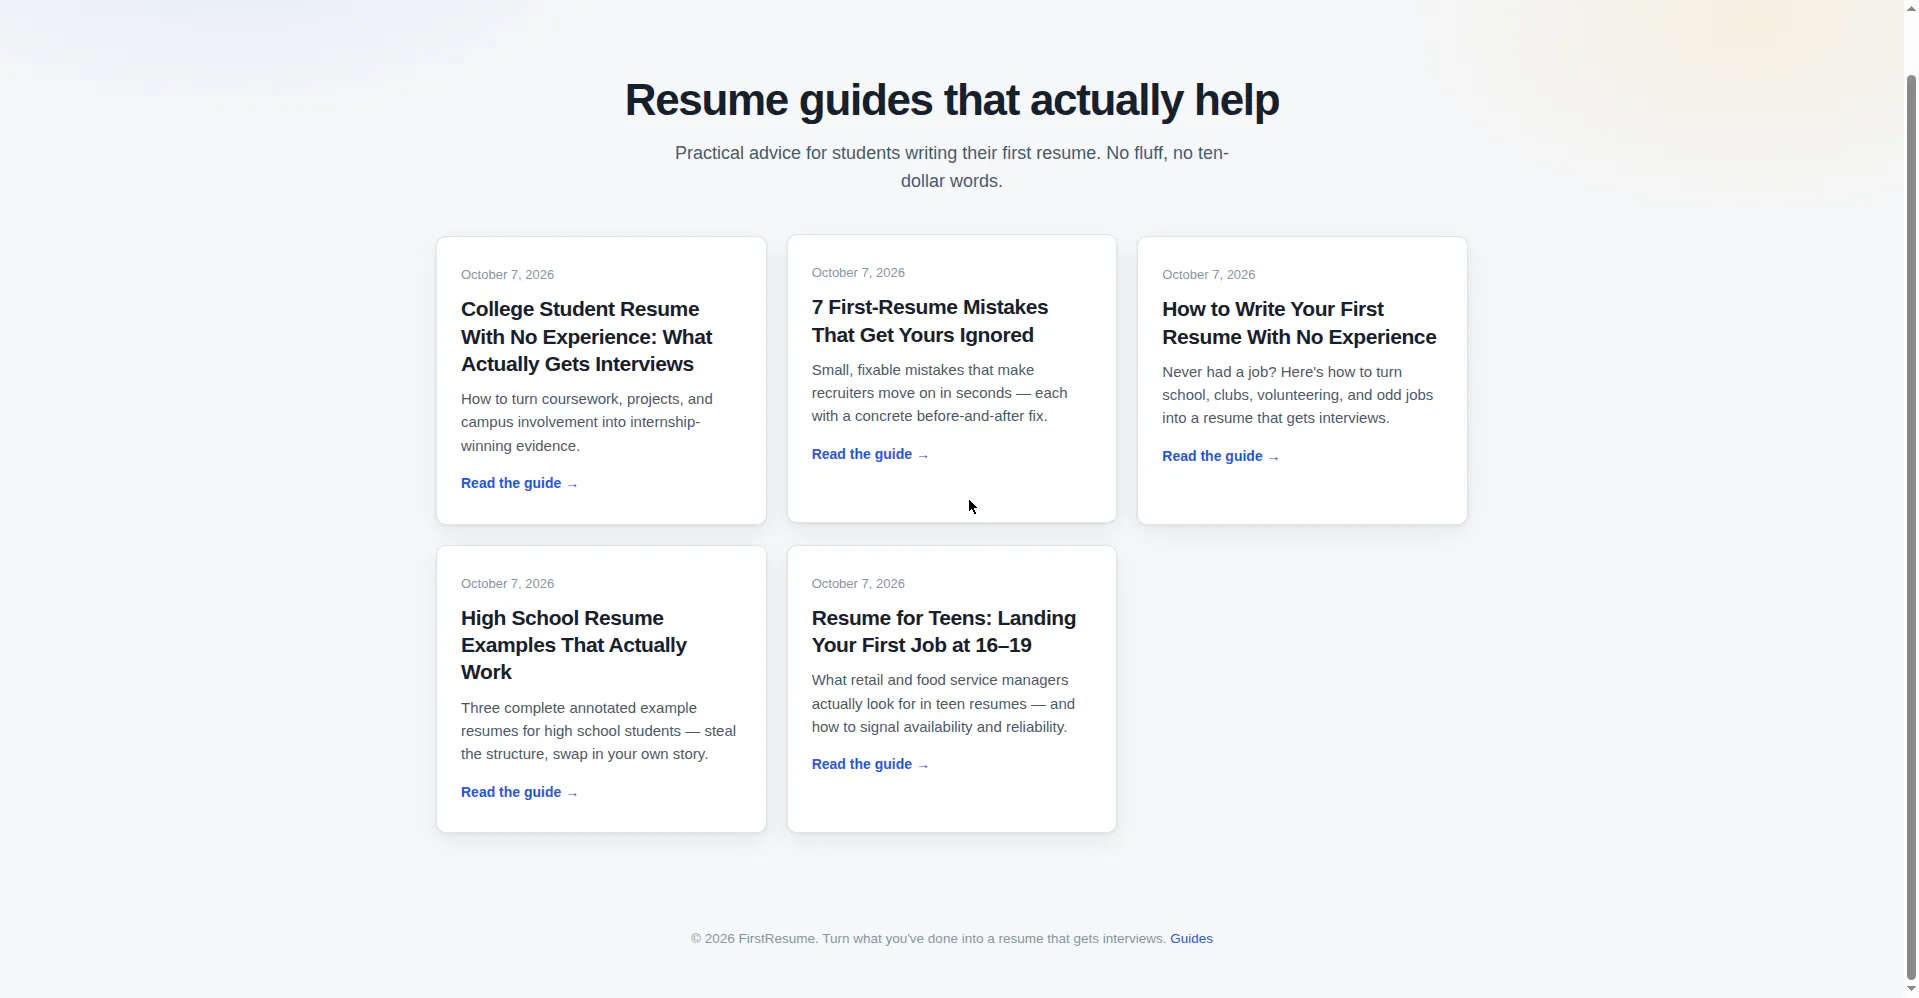
Task: Open High School Resume Examples title
Action: pos(574,645)
